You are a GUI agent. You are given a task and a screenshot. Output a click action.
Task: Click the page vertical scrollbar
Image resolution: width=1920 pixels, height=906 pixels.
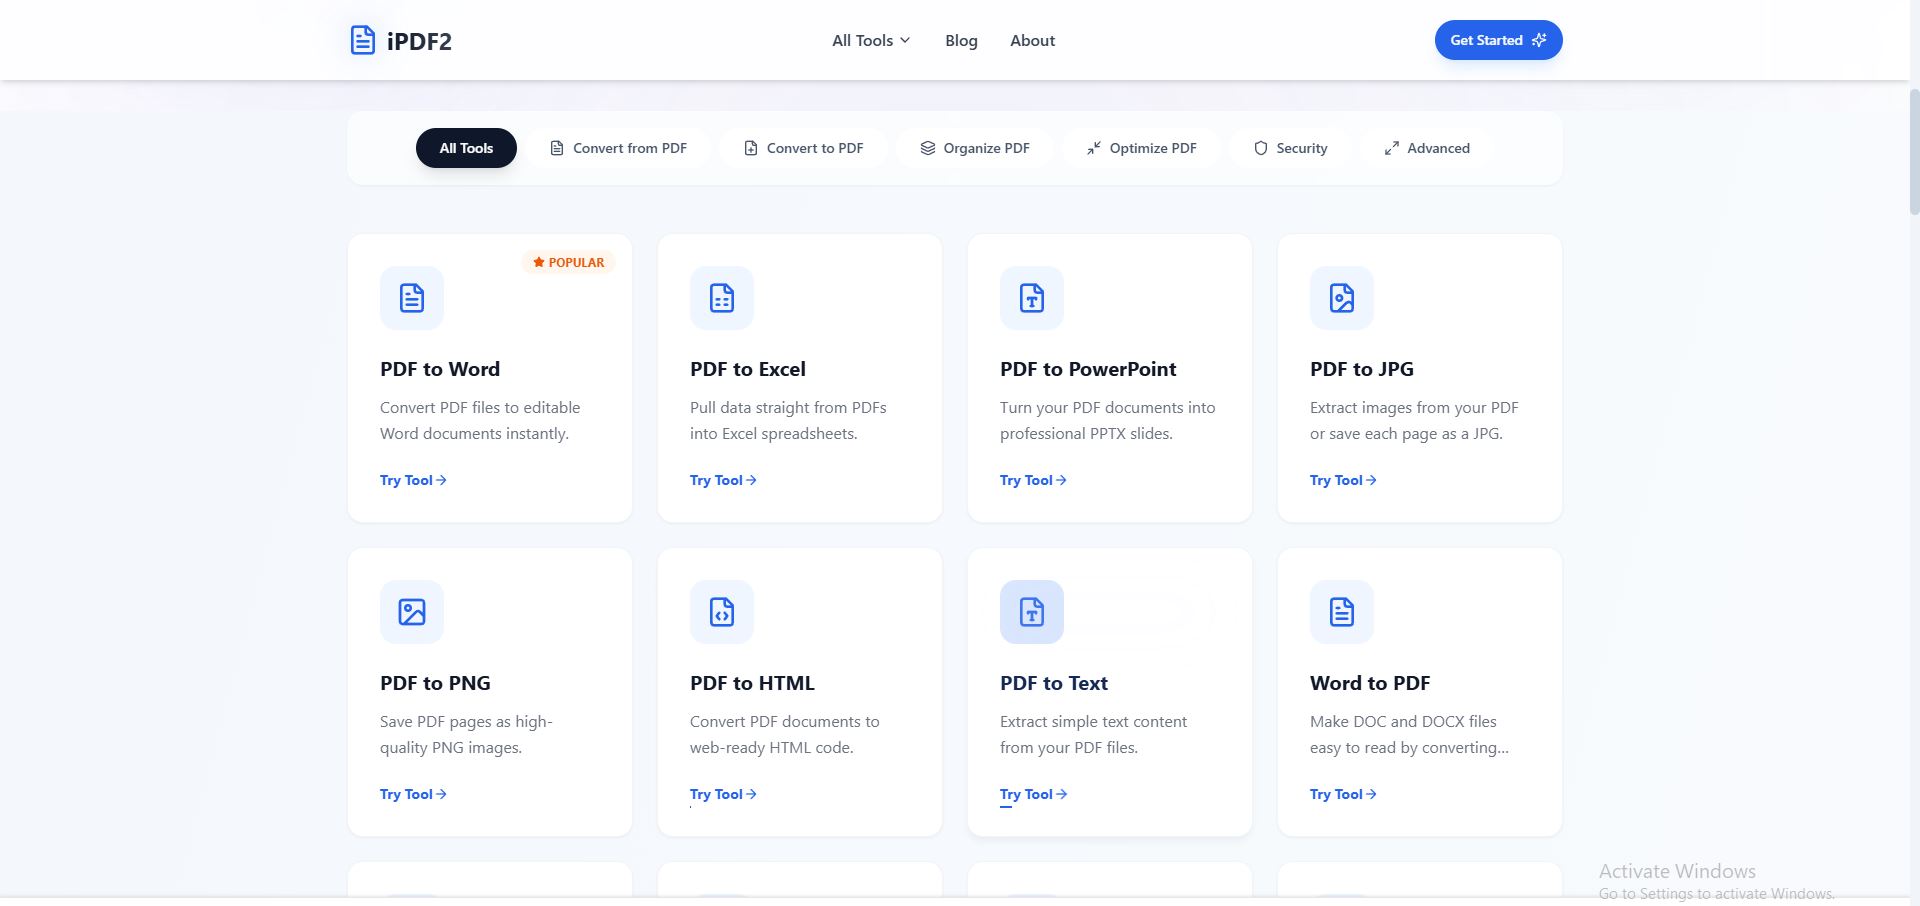point(1914,150)
